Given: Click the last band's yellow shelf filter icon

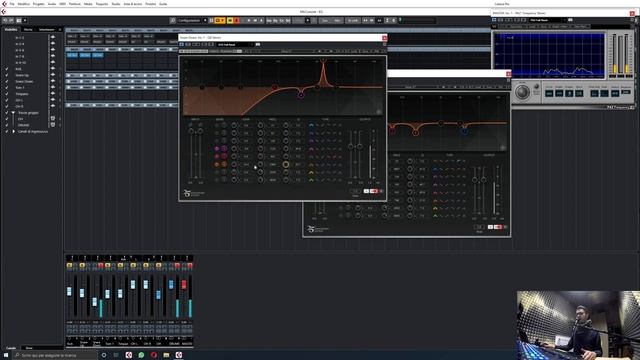Looking at the screenshot, I should click(x=311, y=180).
